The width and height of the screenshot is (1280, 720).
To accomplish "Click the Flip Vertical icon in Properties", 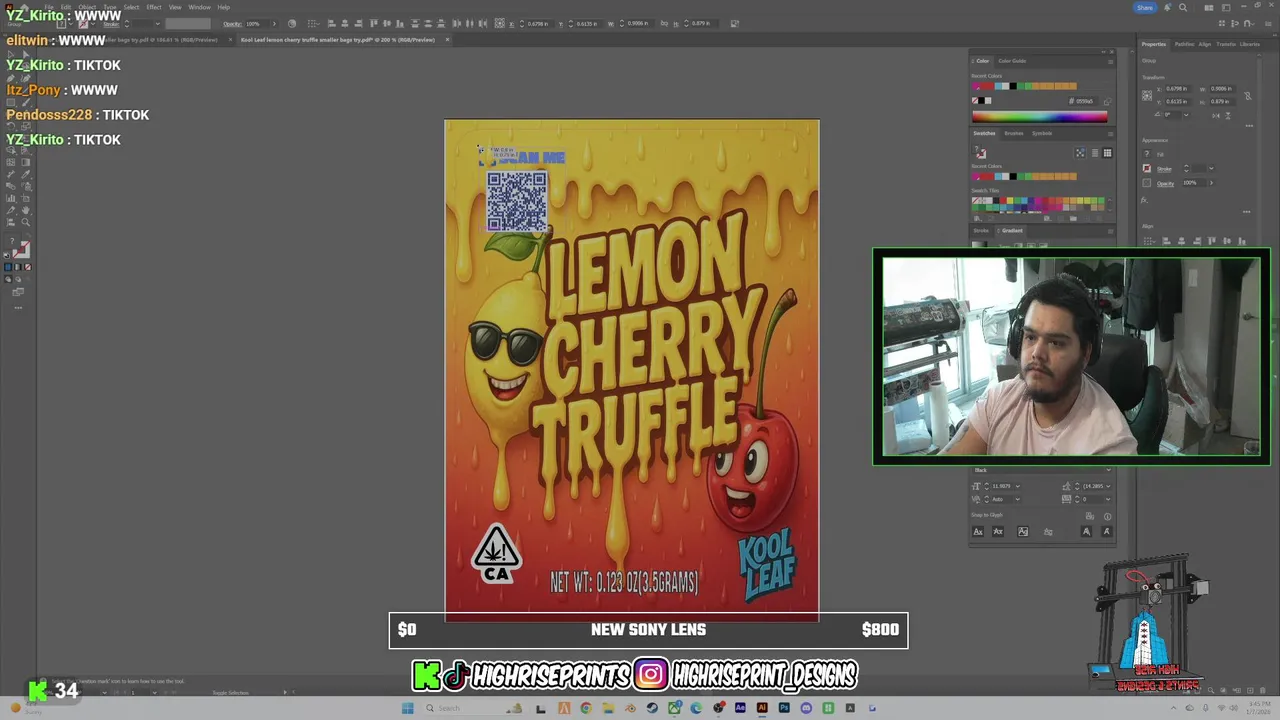I will [x=1228, y=116].
